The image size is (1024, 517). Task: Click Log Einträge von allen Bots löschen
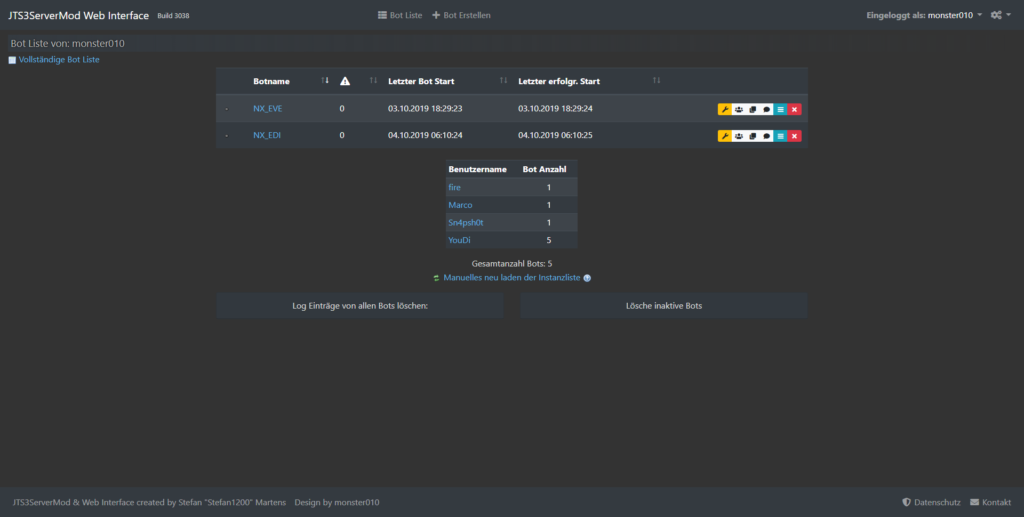(359, 306)
